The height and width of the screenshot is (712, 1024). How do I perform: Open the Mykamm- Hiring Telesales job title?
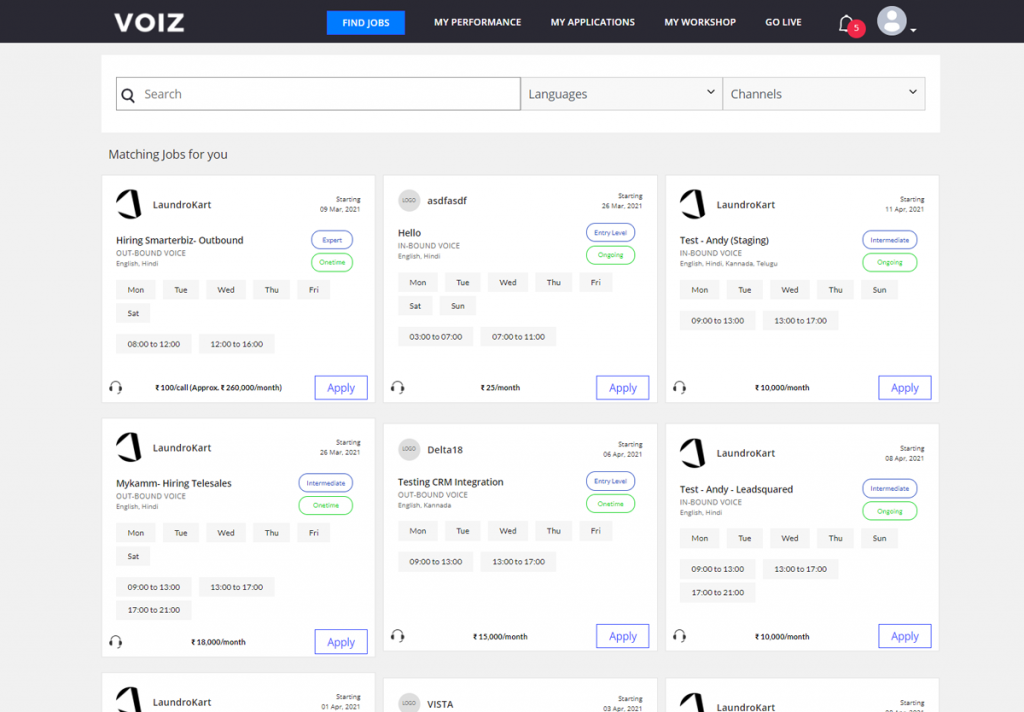[174, 483]
